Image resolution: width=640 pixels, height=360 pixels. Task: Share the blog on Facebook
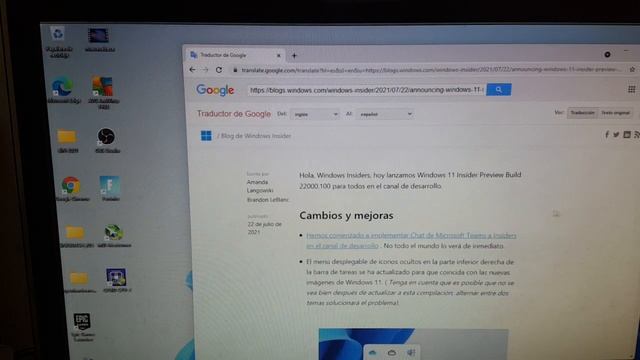coord(607,134)
